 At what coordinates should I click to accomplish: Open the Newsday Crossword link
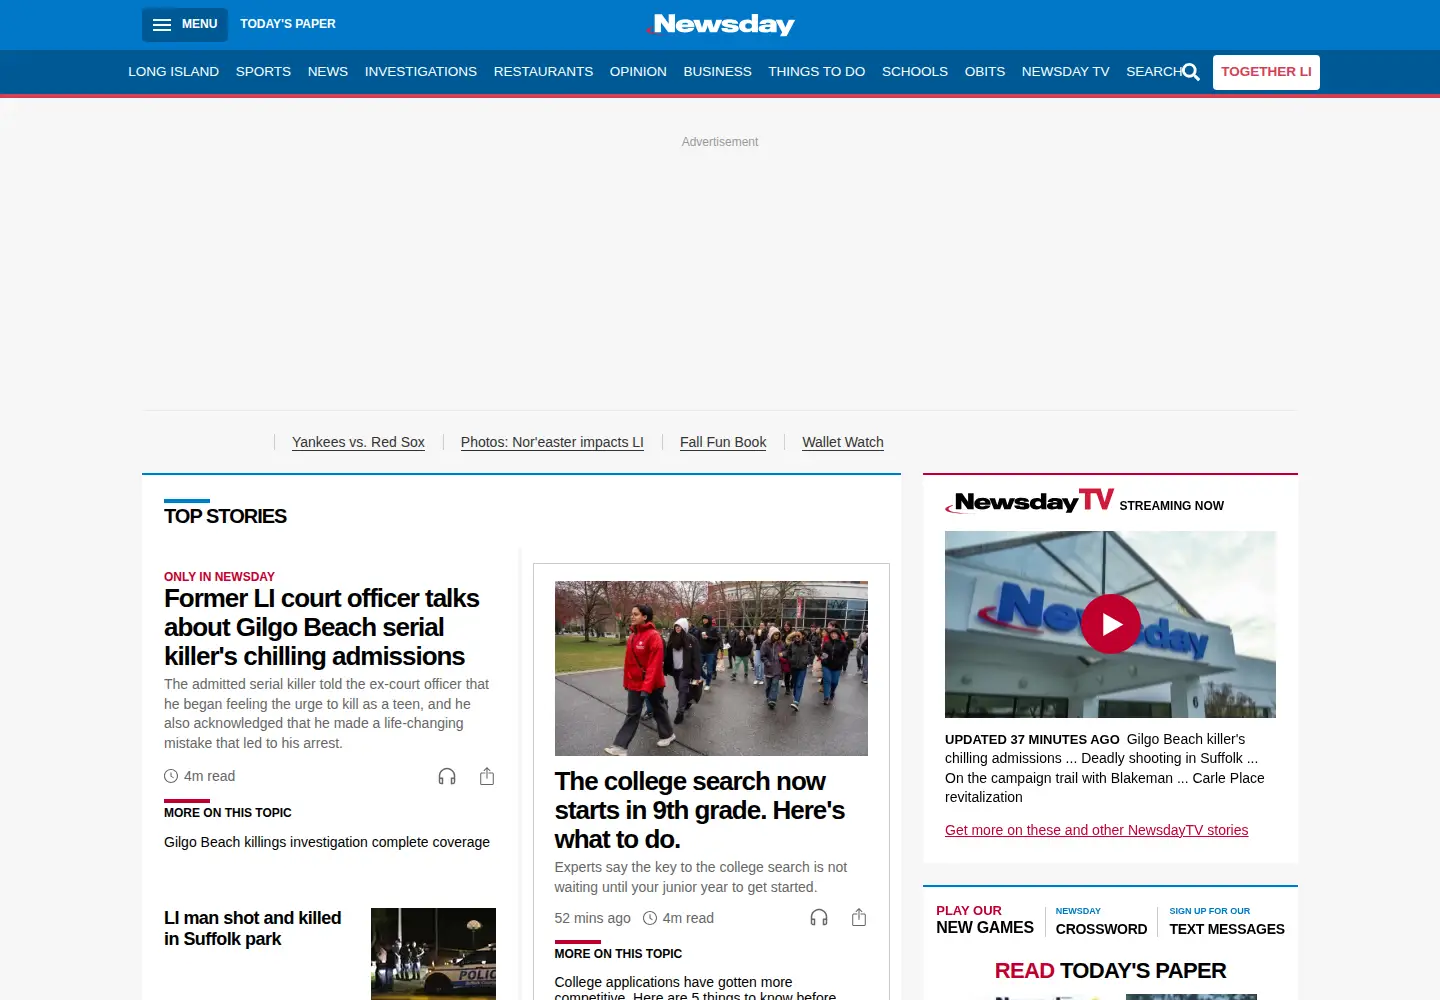[1101, 921]
